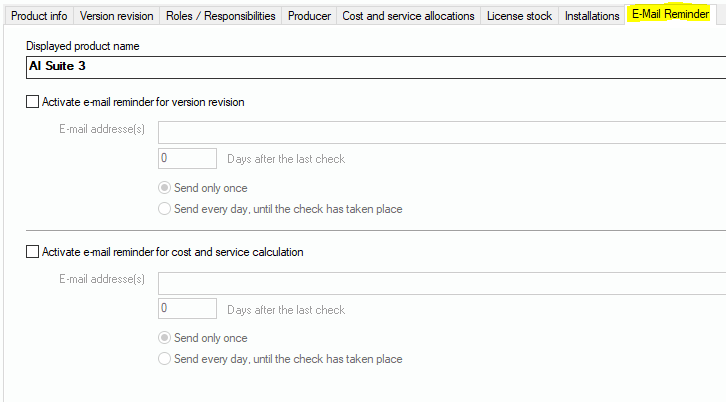Click the cost and service days-after-check box
Viewport: 726px width, 402px height.
pos(187,308)
